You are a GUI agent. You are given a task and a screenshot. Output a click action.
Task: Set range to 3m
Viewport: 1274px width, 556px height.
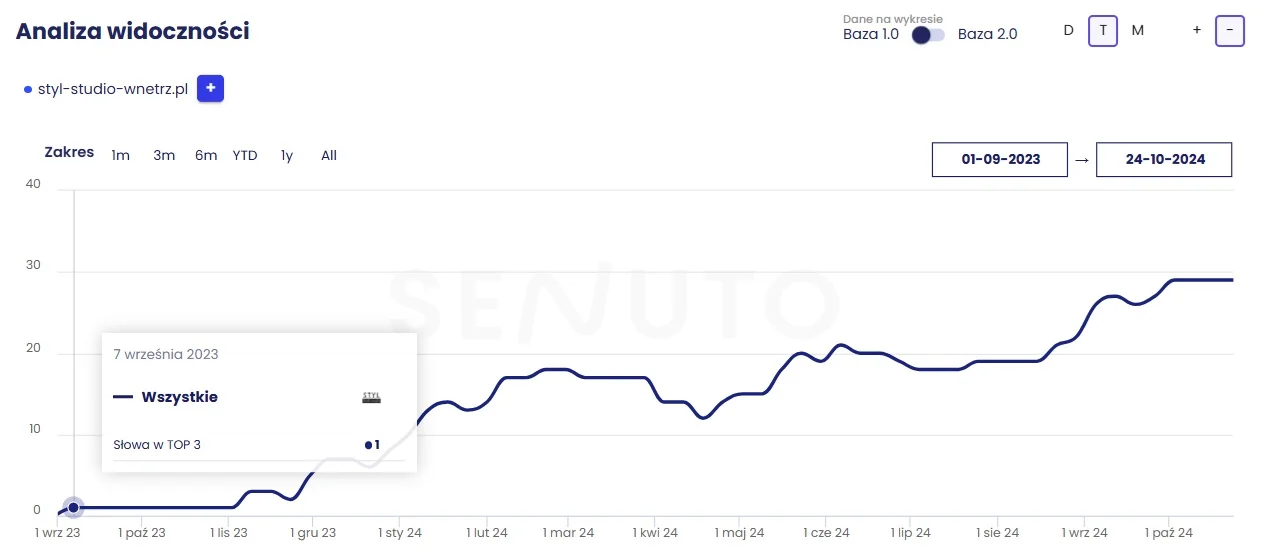click(x=164, y=155)
